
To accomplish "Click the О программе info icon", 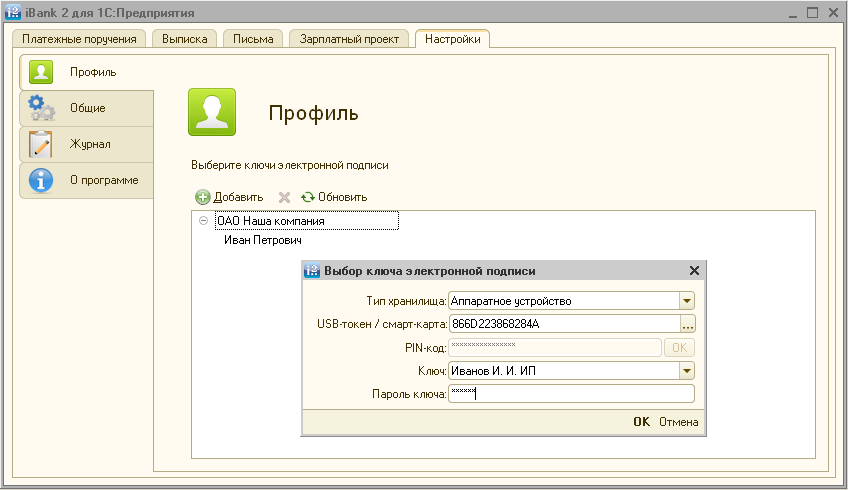I will pyautogui.click(x=41, y=180).
